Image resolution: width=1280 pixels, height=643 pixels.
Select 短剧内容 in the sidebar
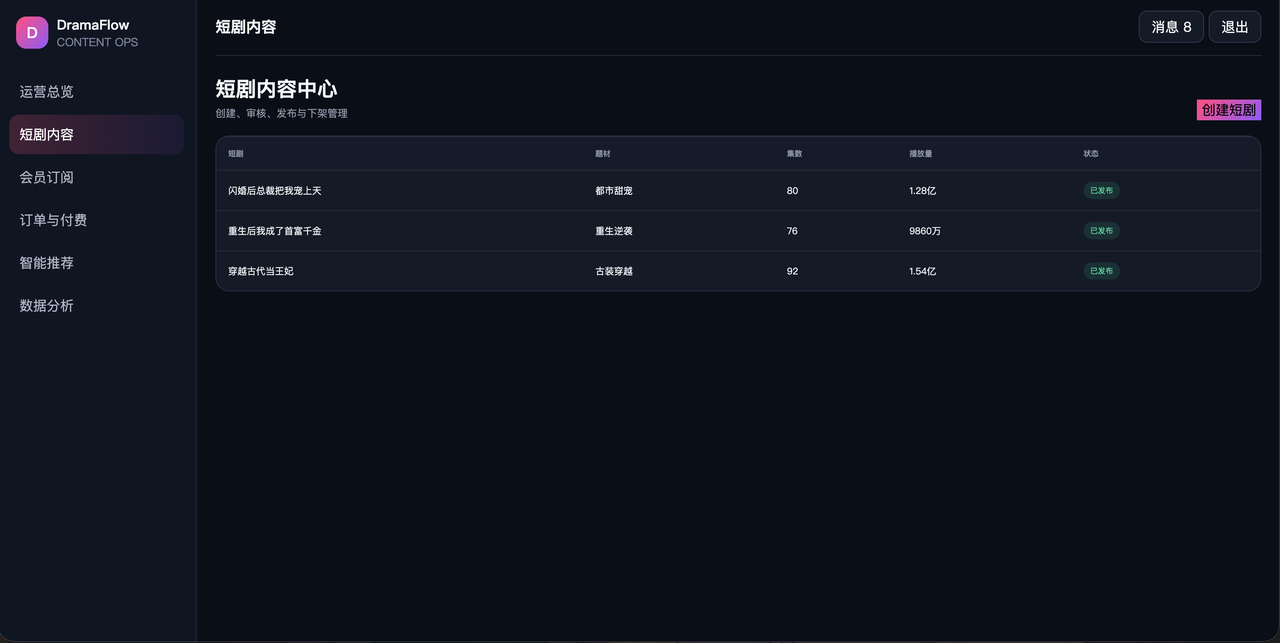[96, 135]
